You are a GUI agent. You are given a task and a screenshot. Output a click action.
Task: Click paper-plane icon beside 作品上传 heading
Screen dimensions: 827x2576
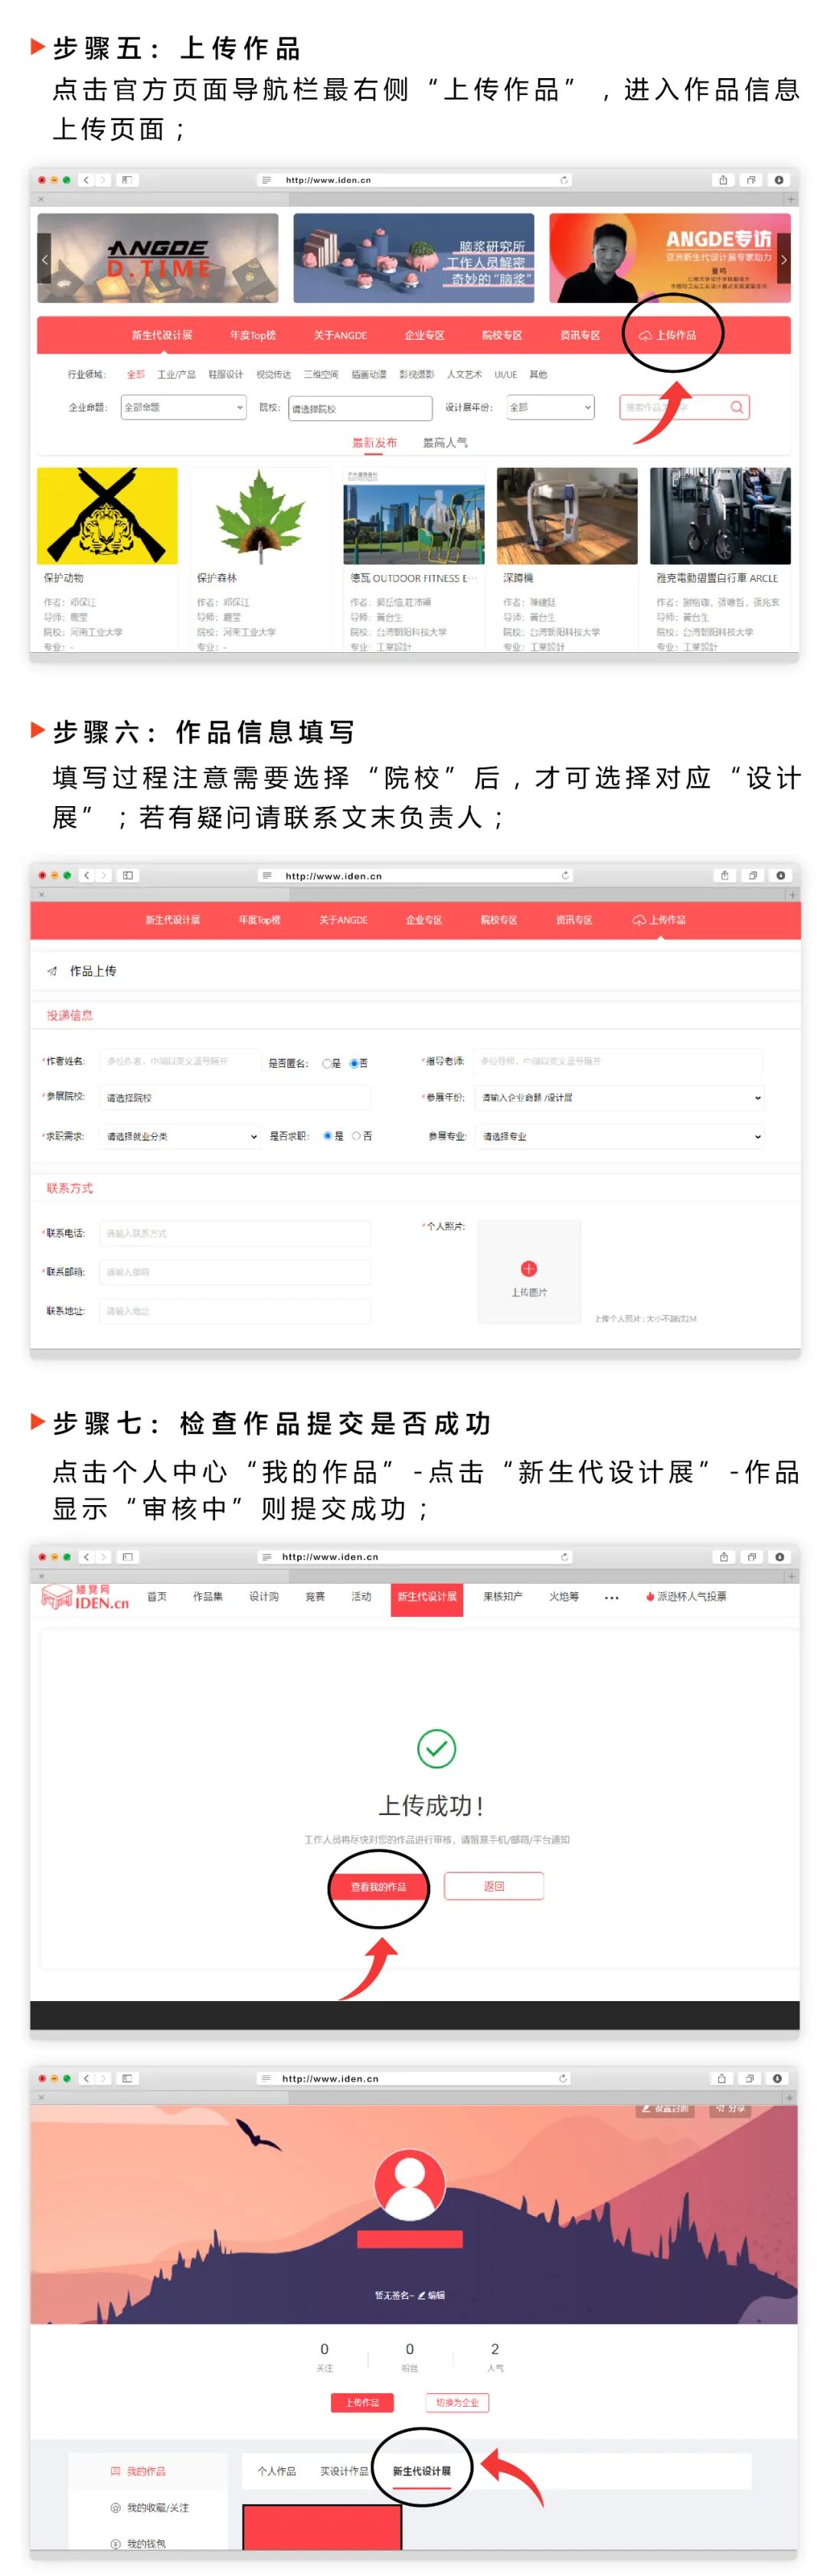pos(52,971)
